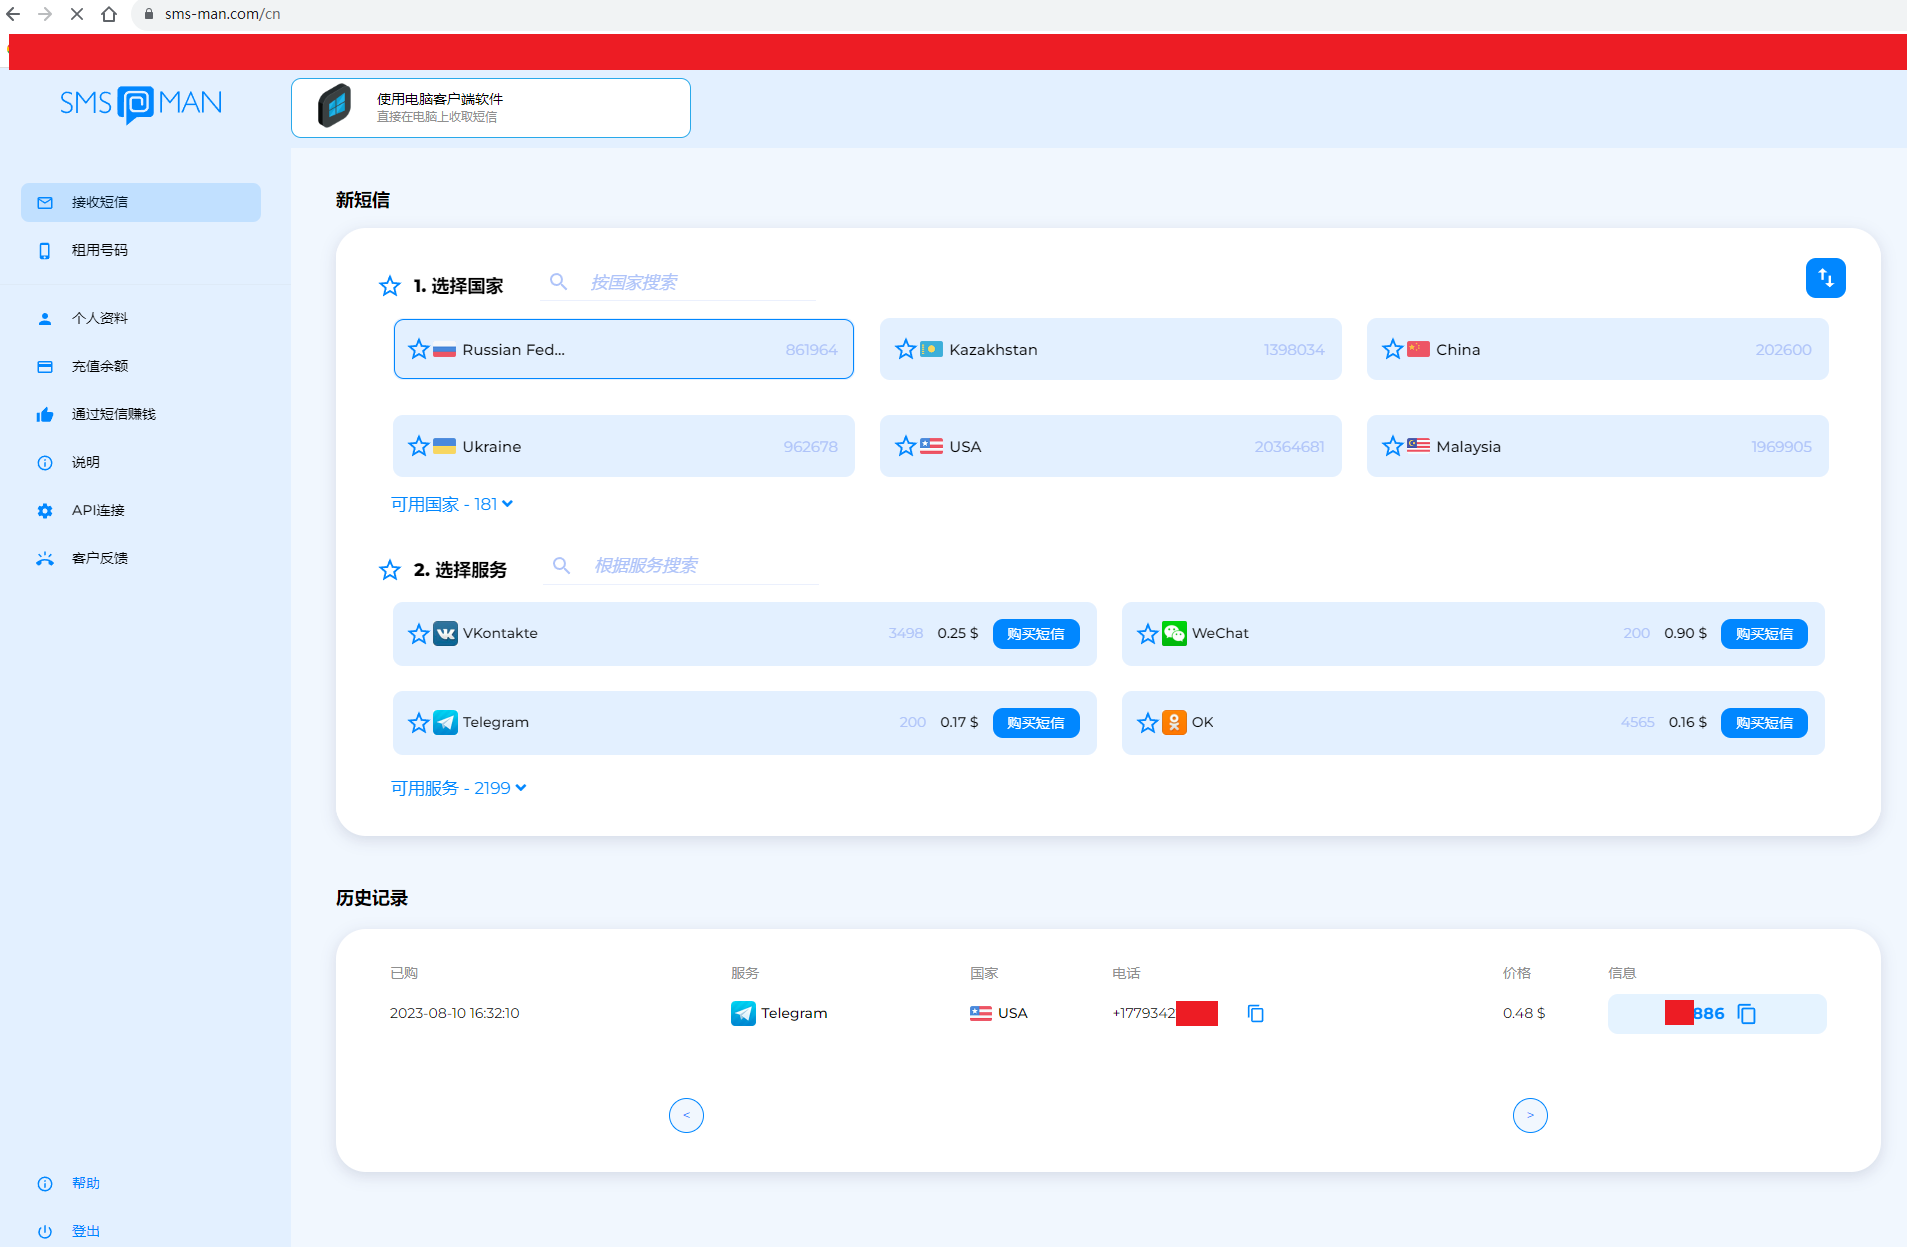This screenshot has width=1907, height=1247.
Task: Click the SMS-MAN logo
Action: [x=141, y=104]
